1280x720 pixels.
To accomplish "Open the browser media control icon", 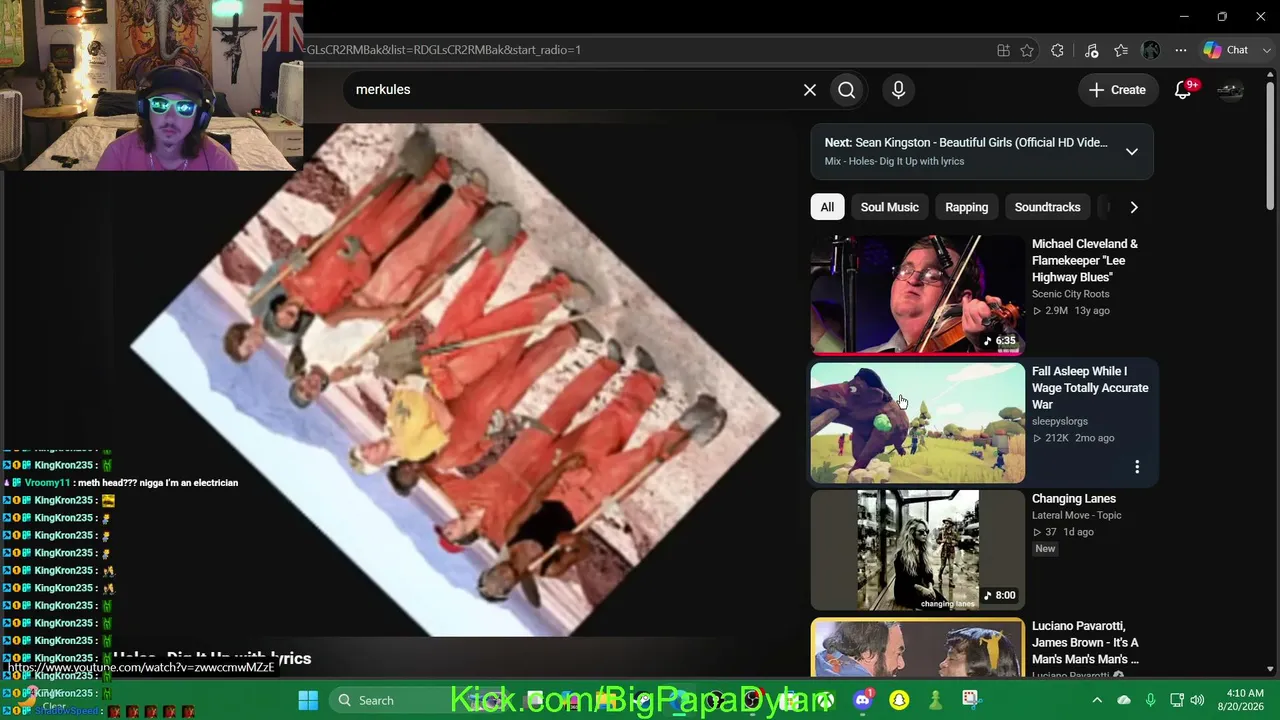I will pos(1091,50).
